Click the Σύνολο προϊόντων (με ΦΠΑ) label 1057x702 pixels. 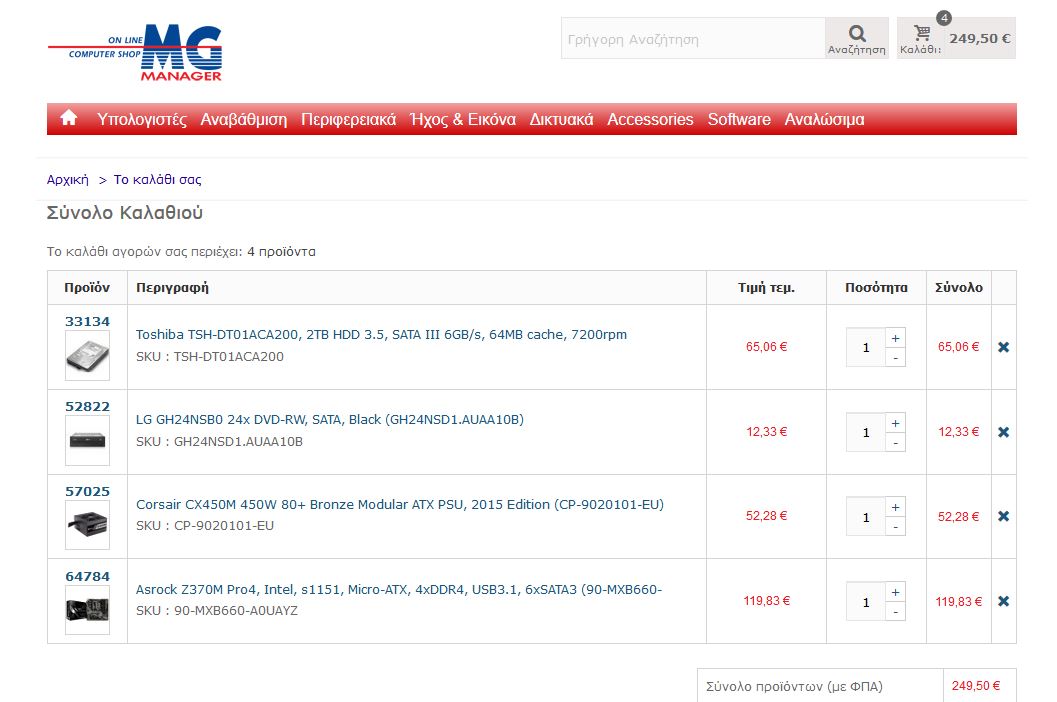tap(794, 686)
